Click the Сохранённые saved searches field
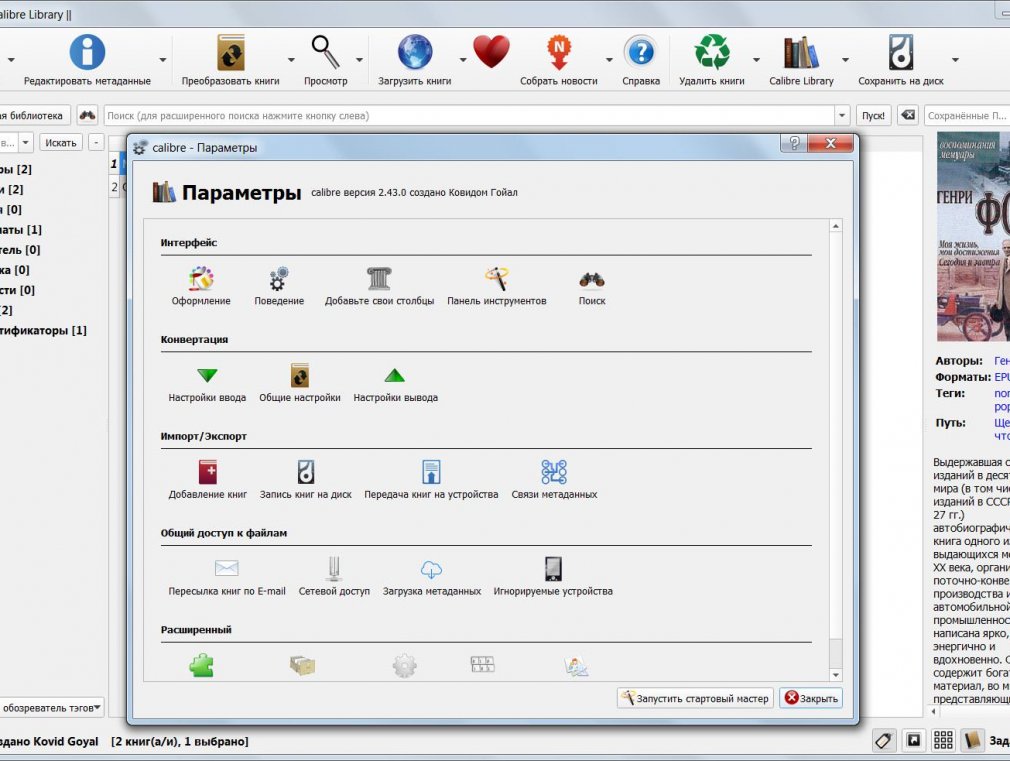This screenshot has width=1010, height=761. pos(967,116)
